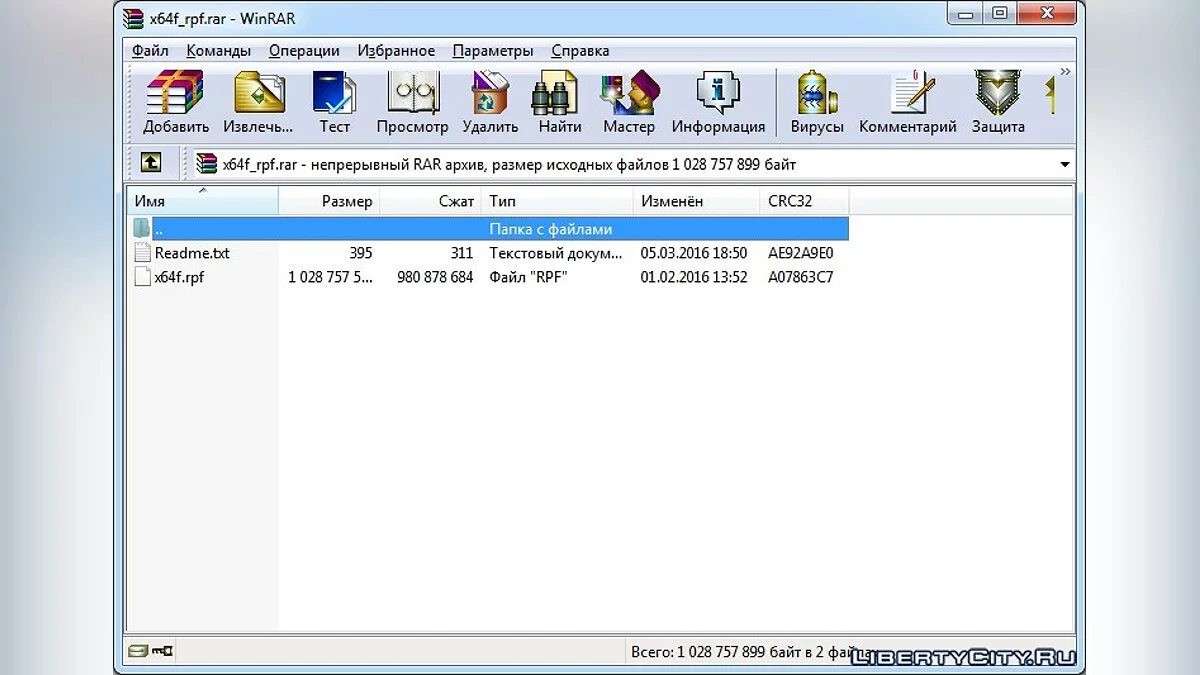Click the Удалить (Delete) toolbar icon
1200x675 pixels.
pos(490,94)
